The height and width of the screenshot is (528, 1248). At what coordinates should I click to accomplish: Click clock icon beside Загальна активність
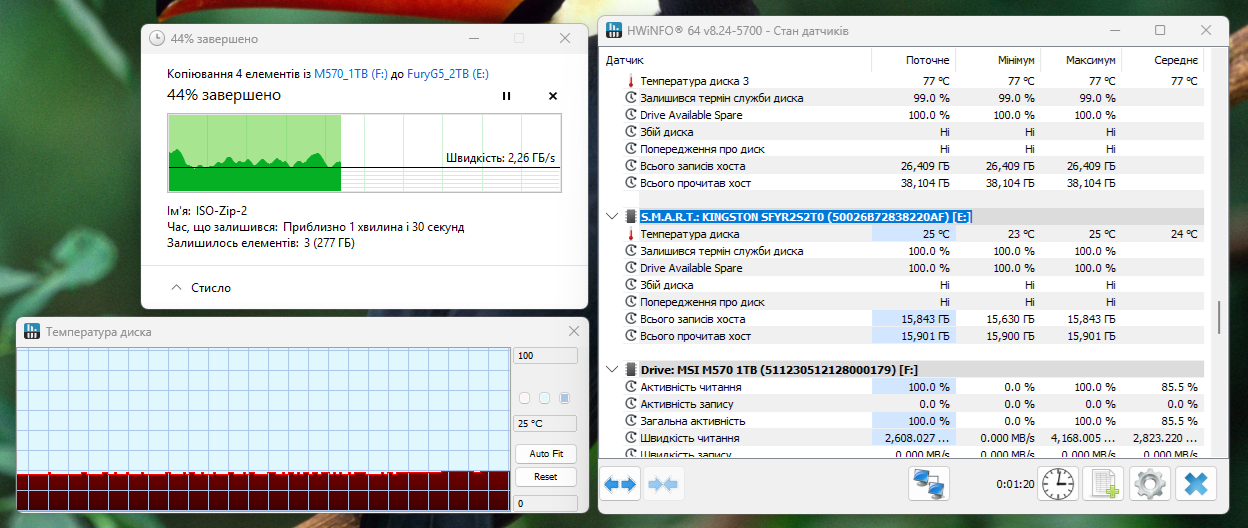[630, 421]
